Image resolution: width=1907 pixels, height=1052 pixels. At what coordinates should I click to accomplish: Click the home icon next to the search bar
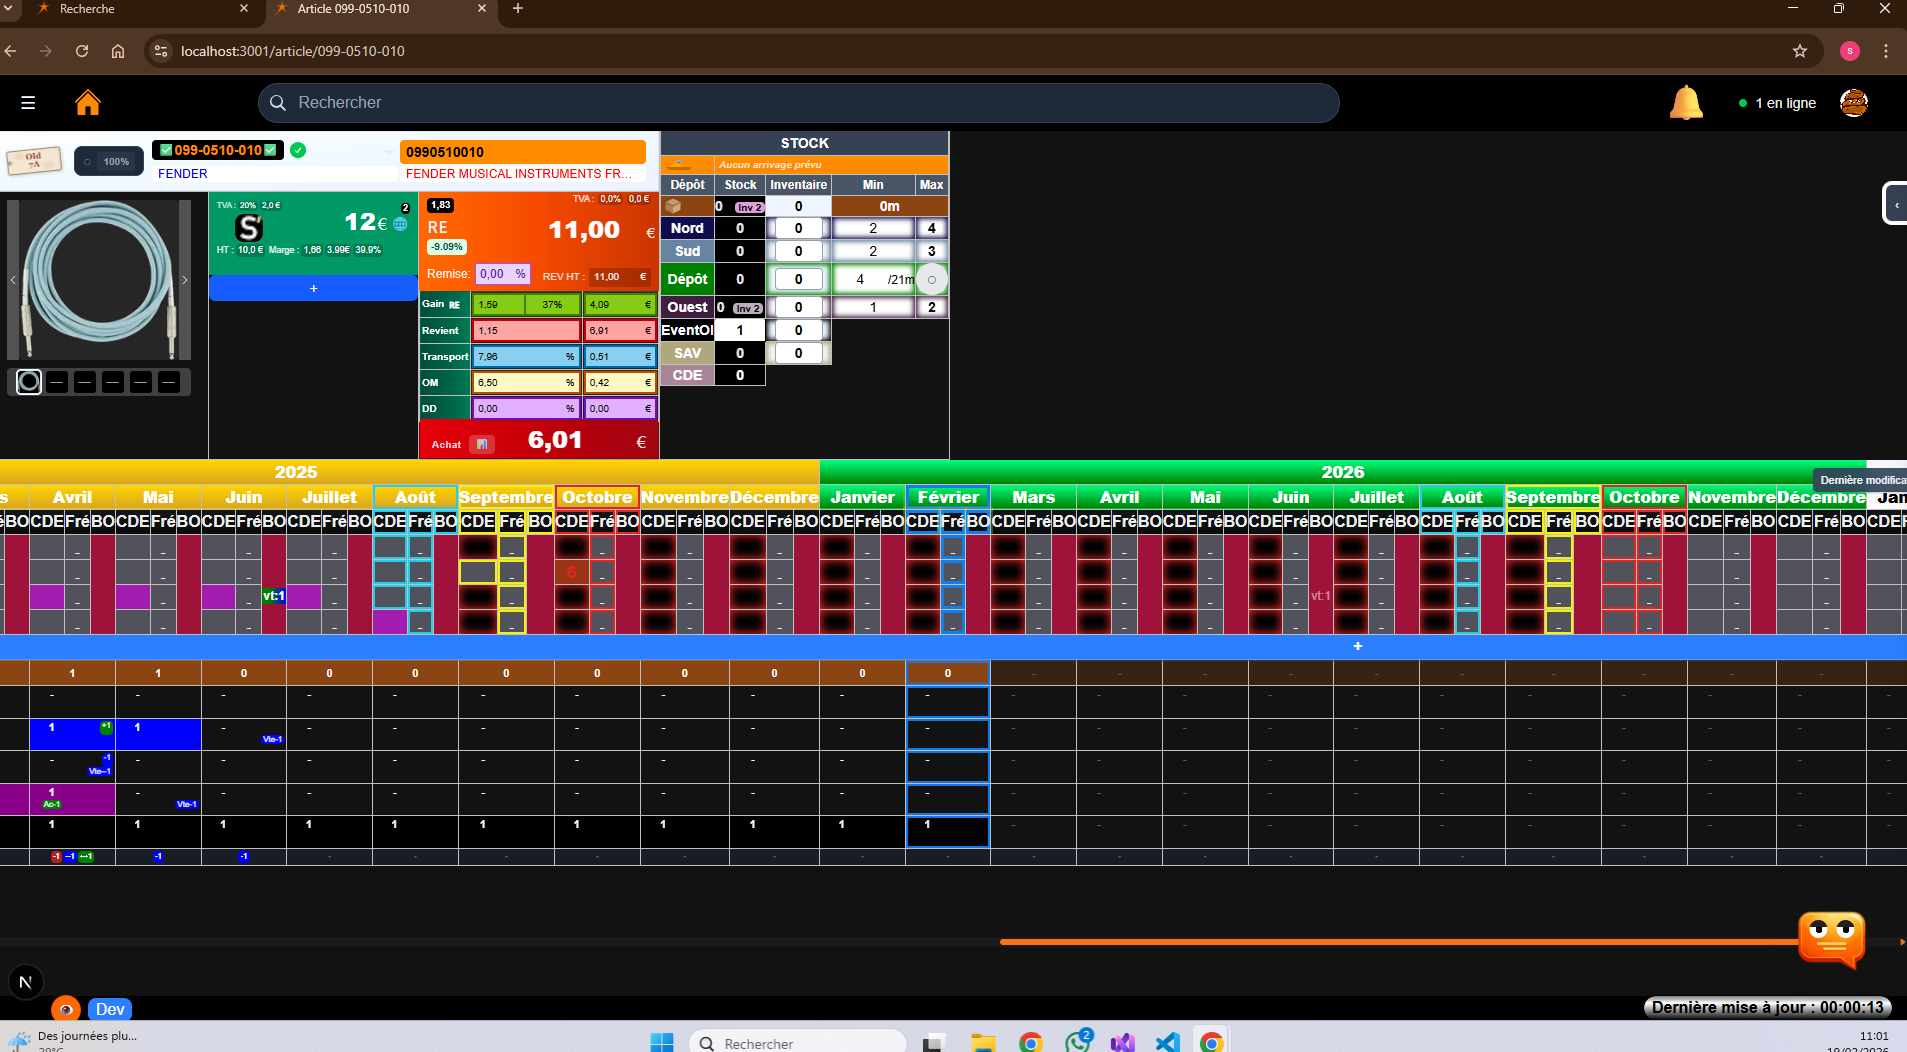coord(88,102)
